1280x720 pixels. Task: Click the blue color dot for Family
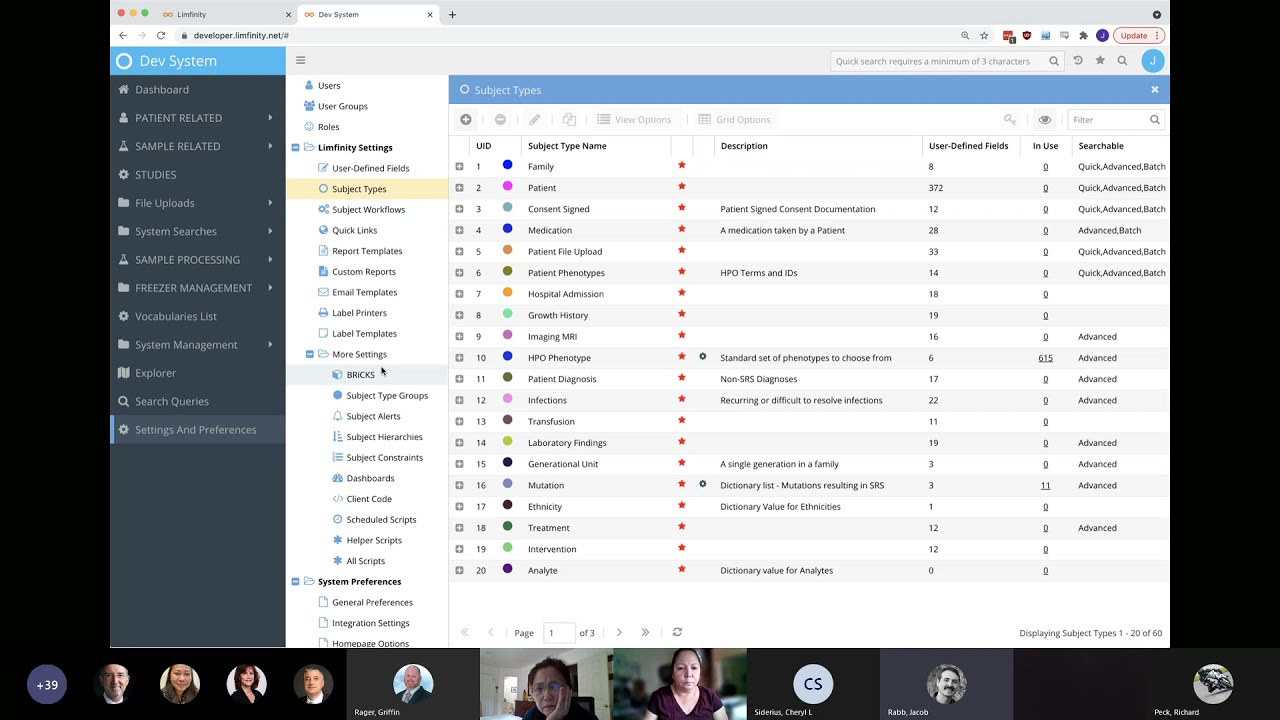coord(507,165)
